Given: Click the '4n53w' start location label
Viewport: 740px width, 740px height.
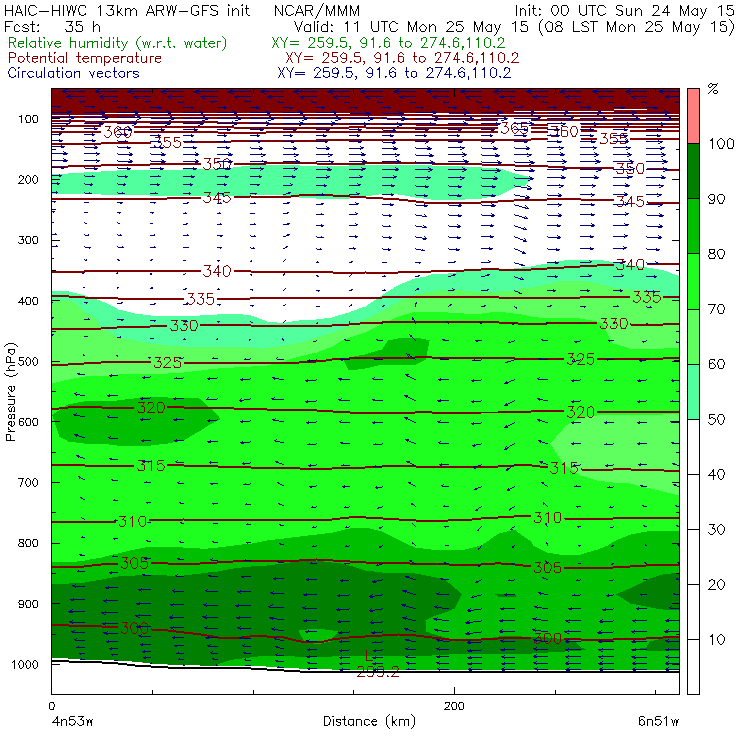Looking at the screenshot, I should (72, 721).
